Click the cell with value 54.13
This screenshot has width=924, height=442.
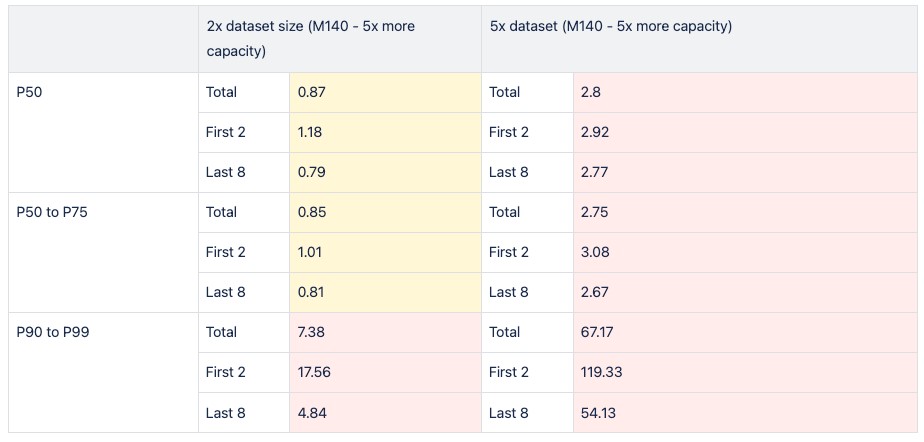(744, 412)
